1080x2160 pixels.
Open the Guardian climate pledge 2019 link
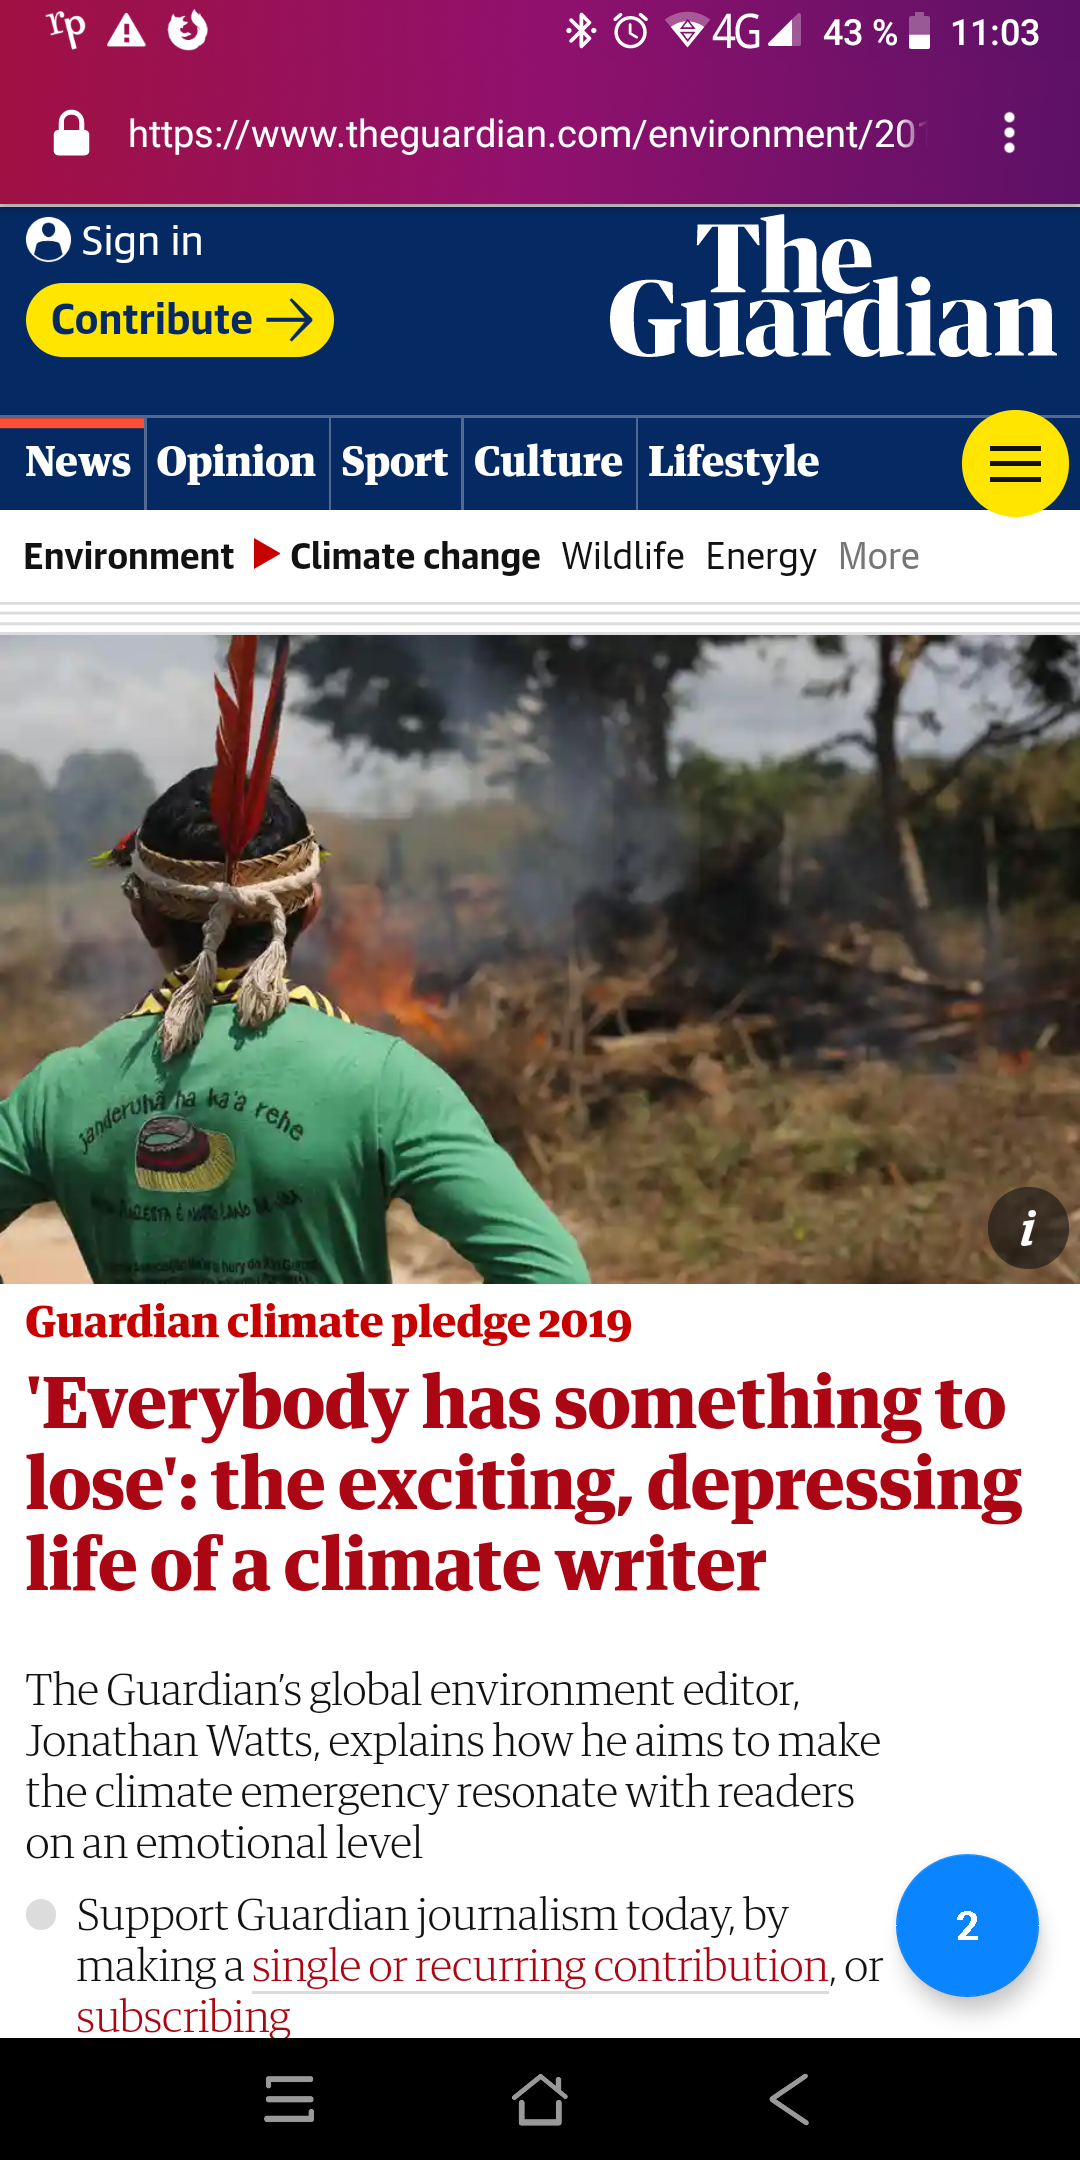tap(329, 1323)
